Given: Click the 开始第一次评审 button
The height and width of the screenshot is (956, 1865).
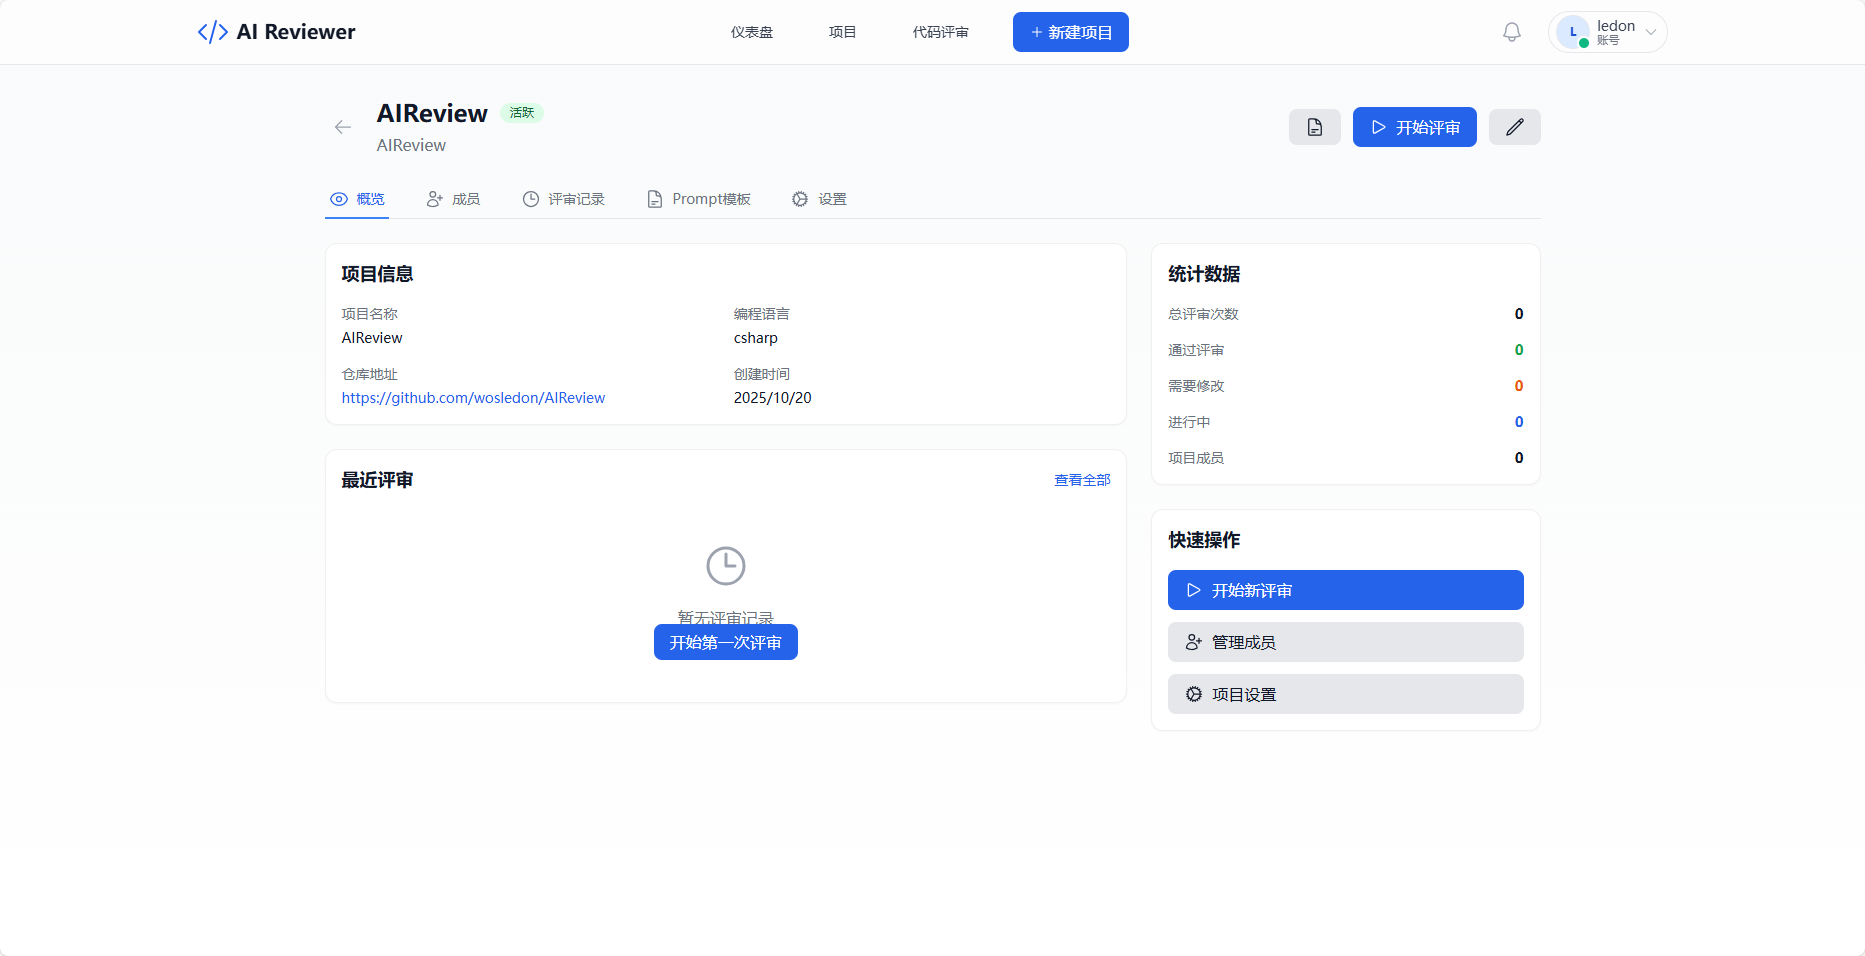Looking at the screenshot, I should 726,642.
